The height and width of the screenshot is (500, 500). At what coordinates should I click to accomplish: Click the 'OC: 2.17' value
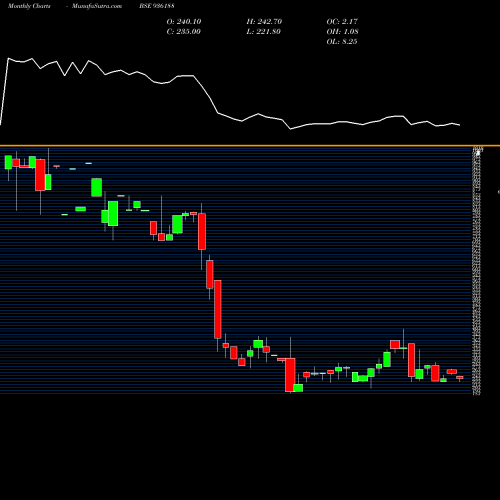point(342,22)
